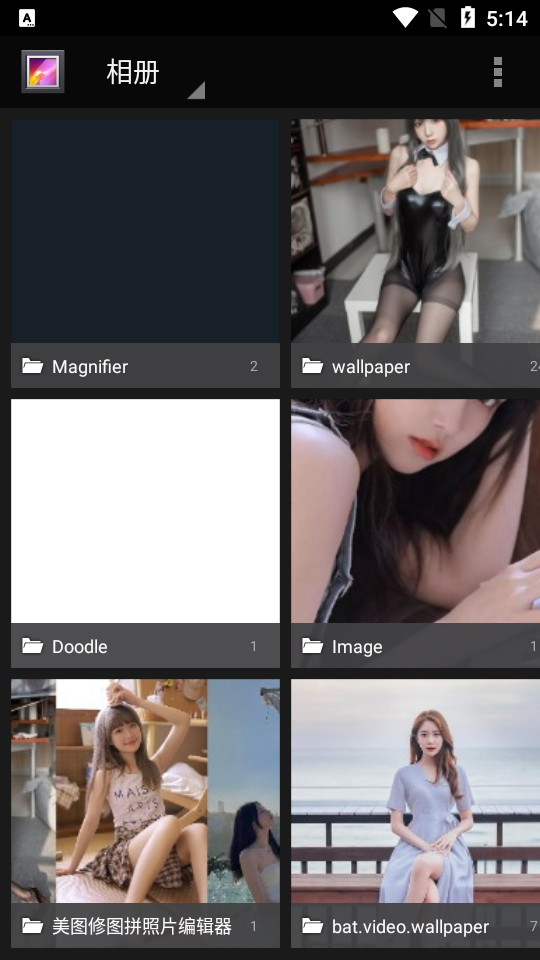540x960 pixels.
Task: Click the folder icon next to Image
Action: 312,646
